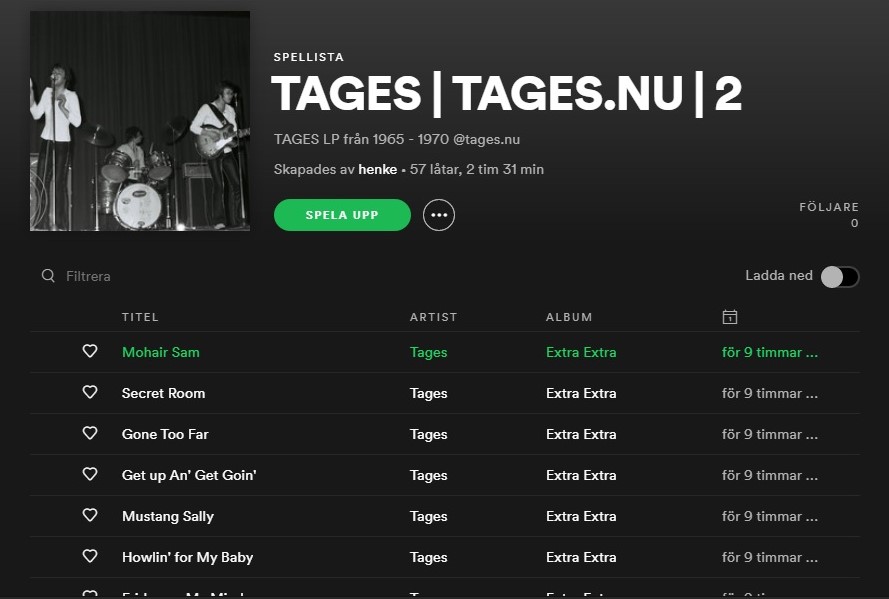Open the three-dots more options menu
This screenshot has width=889, height=599.
pos(439,215)
